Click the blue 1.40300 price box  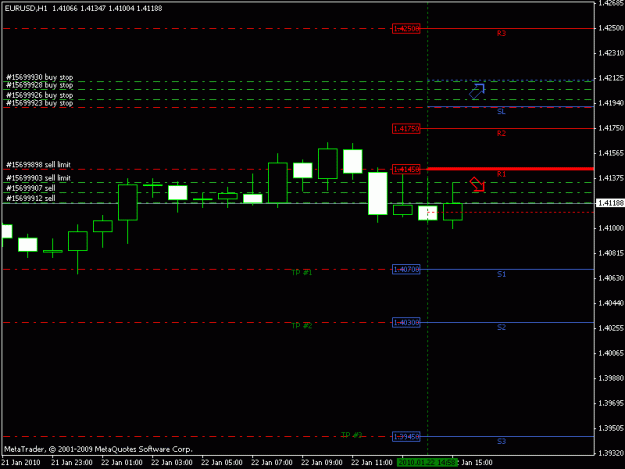coord(406,323)
